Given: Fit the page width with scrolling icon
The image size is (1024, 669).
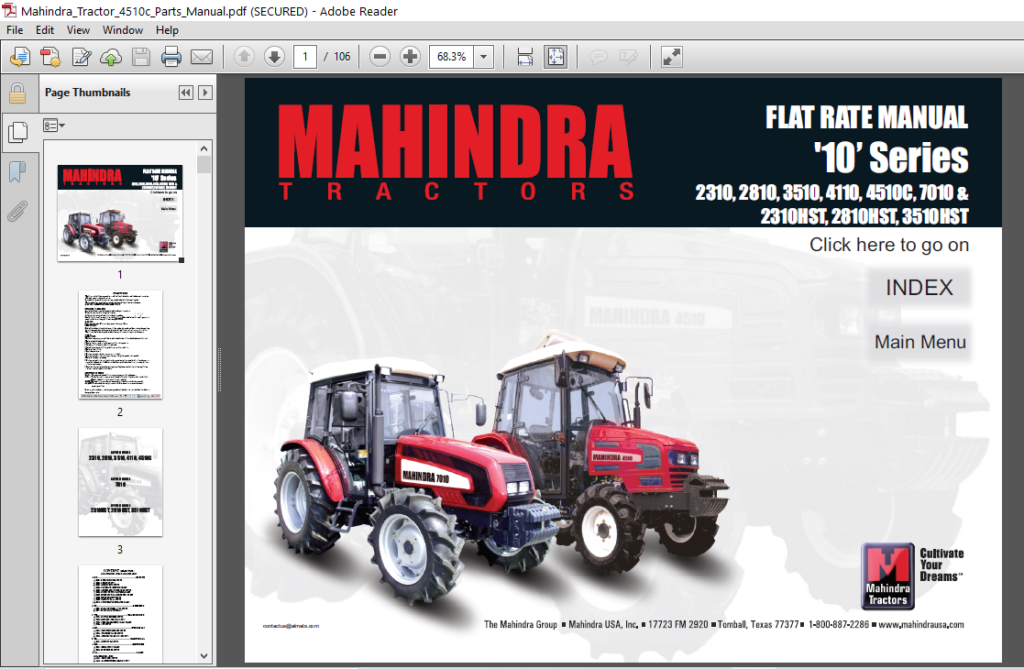Looking at the screenshot, I should (x=525, y=57).
